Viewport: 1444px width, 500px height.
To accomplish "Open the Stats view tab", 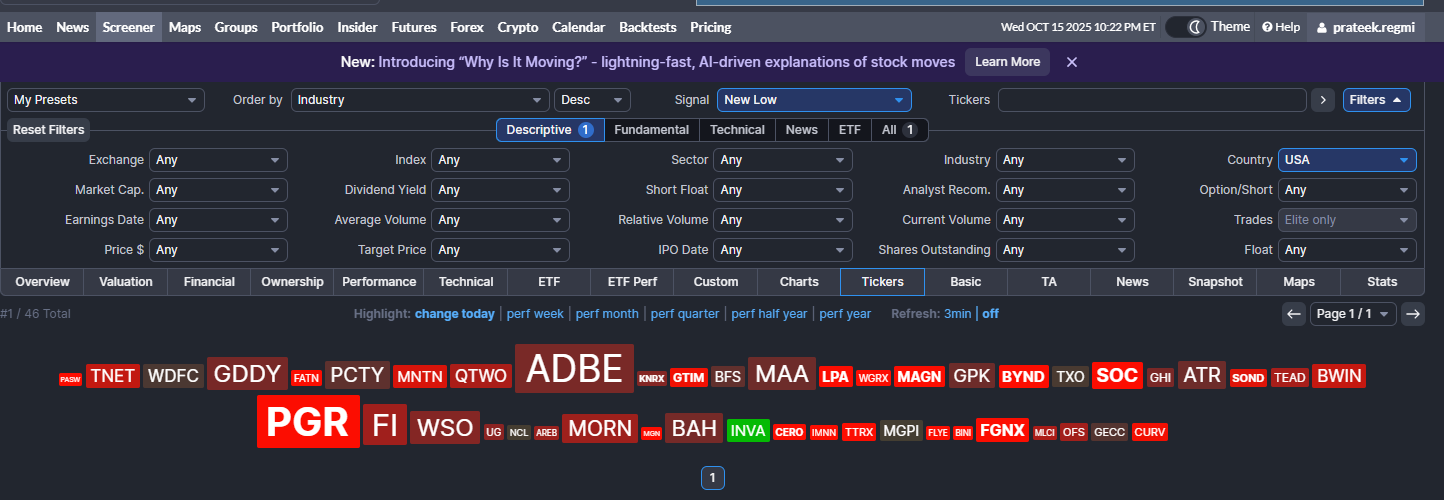I will [1382, 282].
